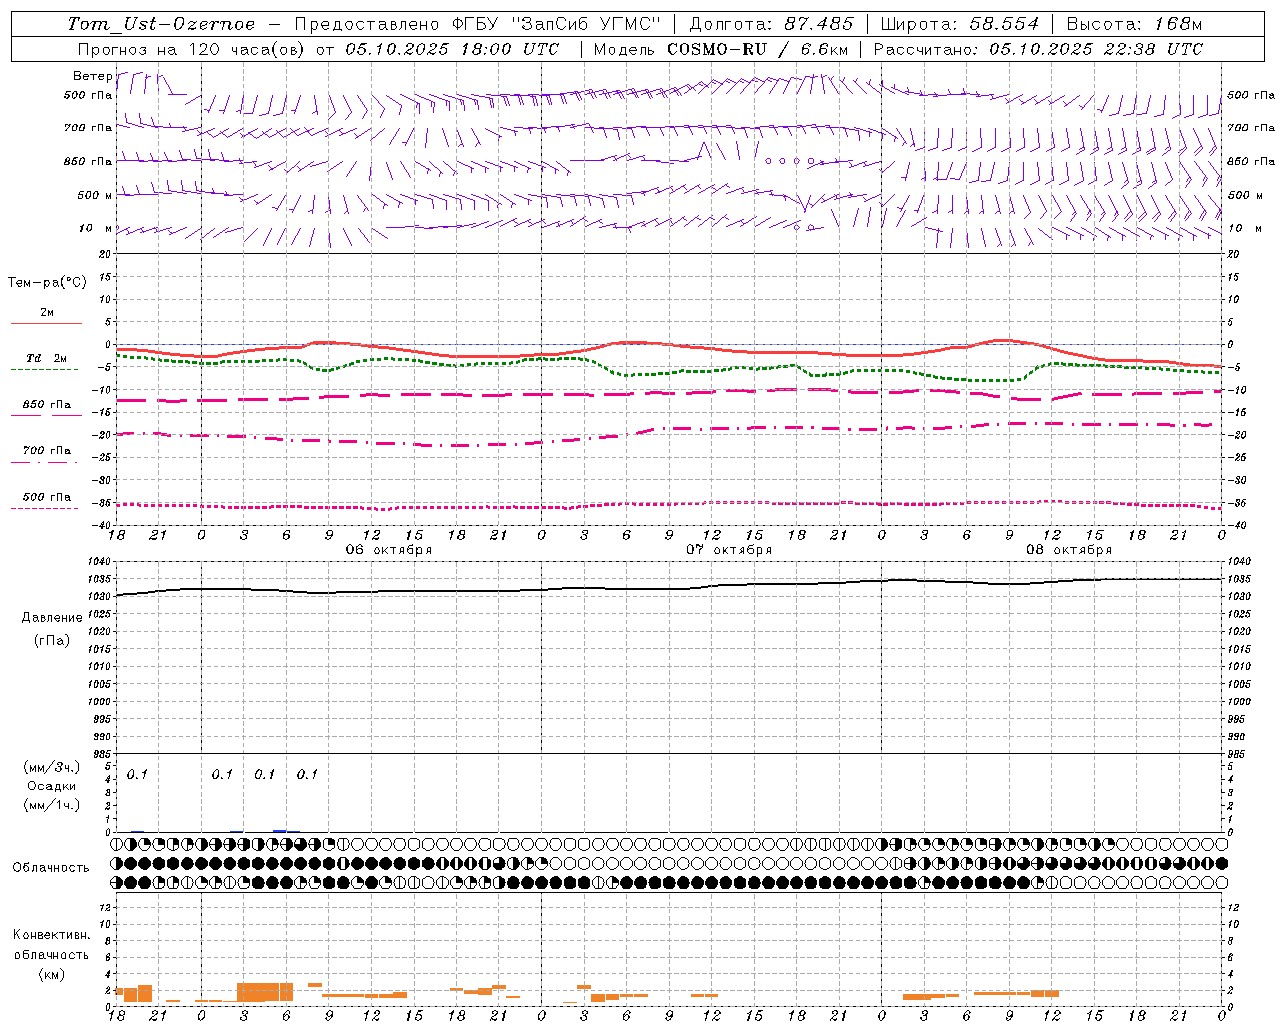The width and height of the screenshot is (1280, 1024).
Task: Click the '10 м' label on the left wind axis
Action: (x=95, y=228)
